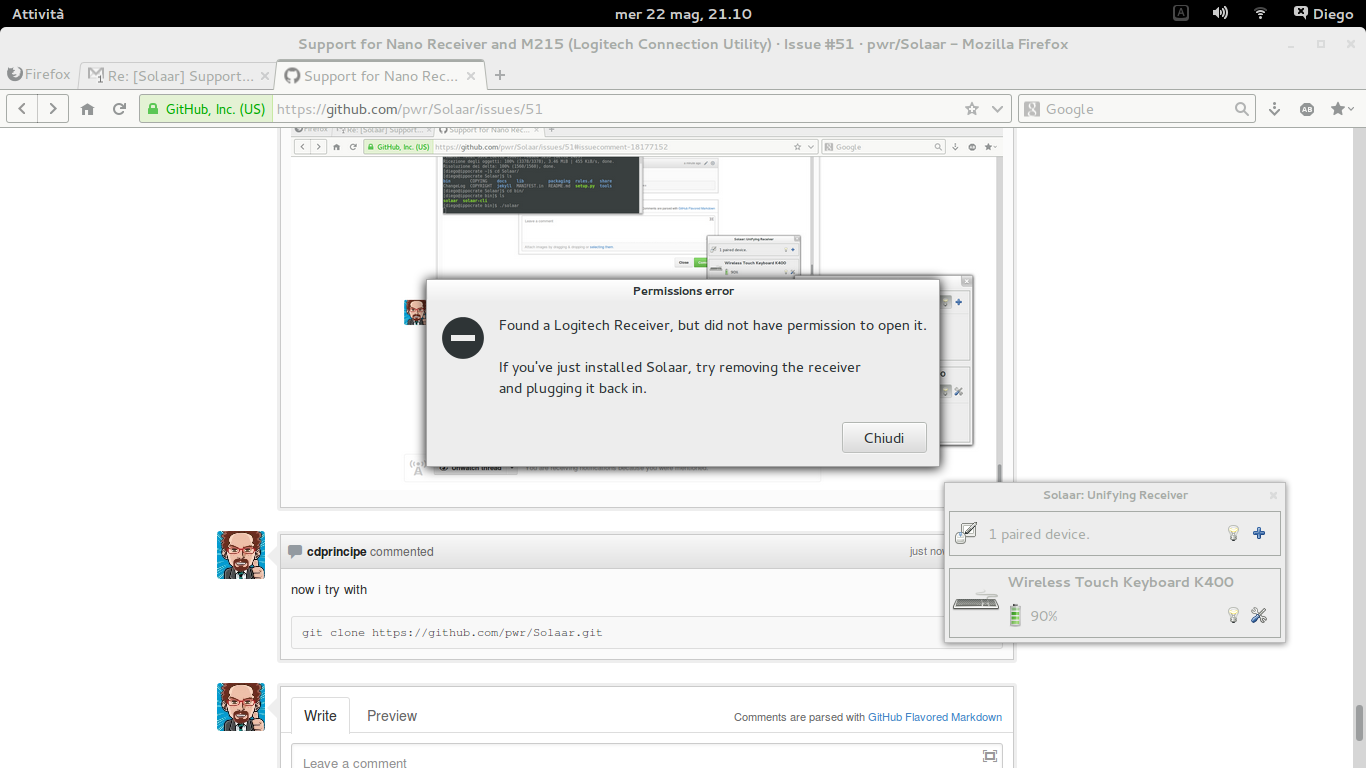Click the search magnifier icon in Google box
Image resolution: width=1366 pixels, height=768 pixels.
pos(1242,109)
